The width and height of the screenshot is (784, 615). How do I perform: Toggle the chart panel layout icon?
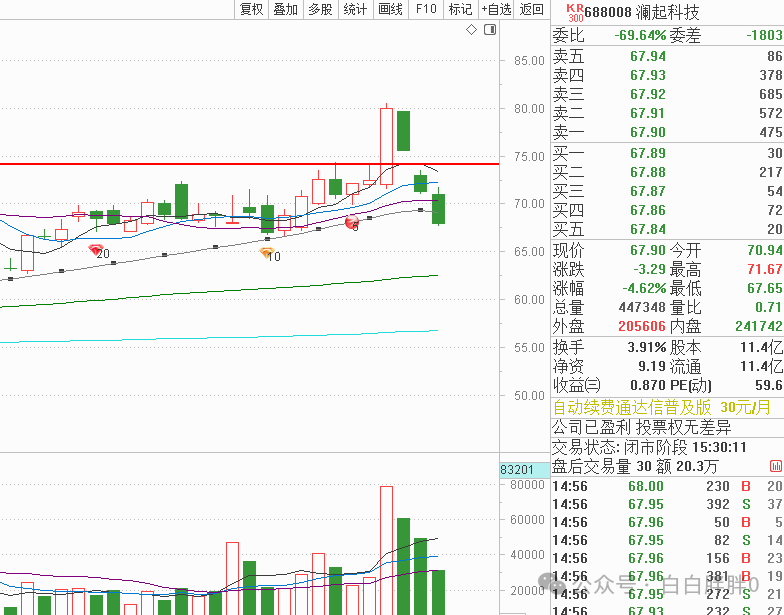(x=490, y=30)
